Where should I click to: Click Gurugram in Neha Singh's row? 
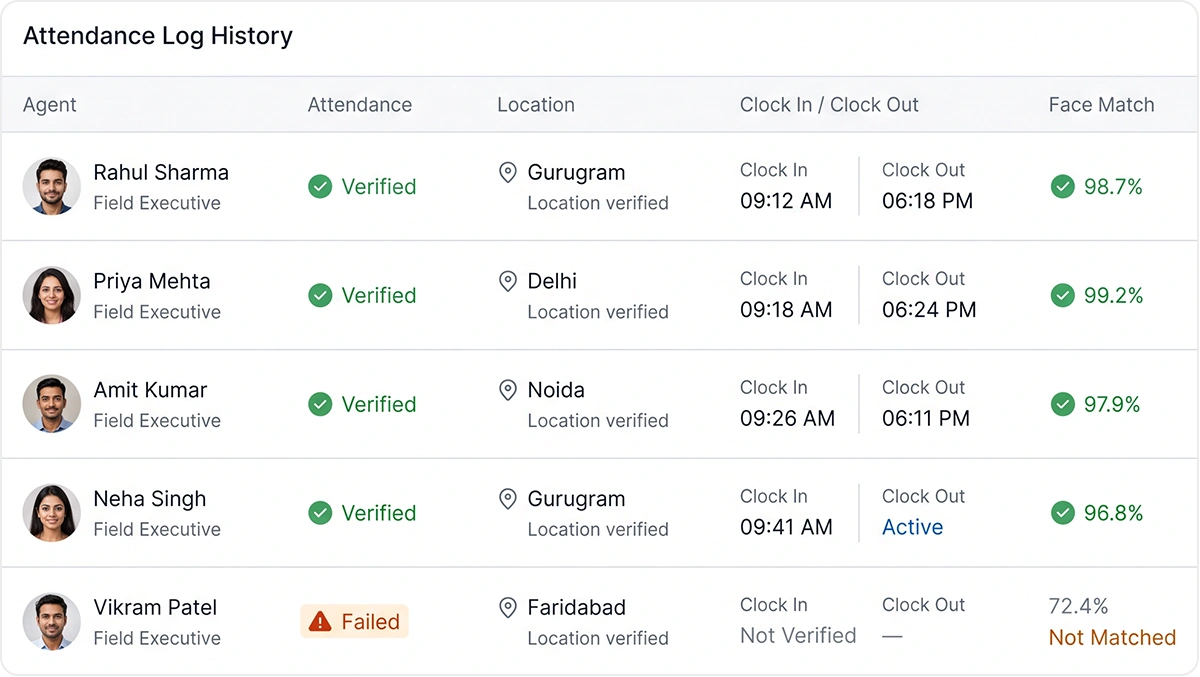click(x=576, y=499)
